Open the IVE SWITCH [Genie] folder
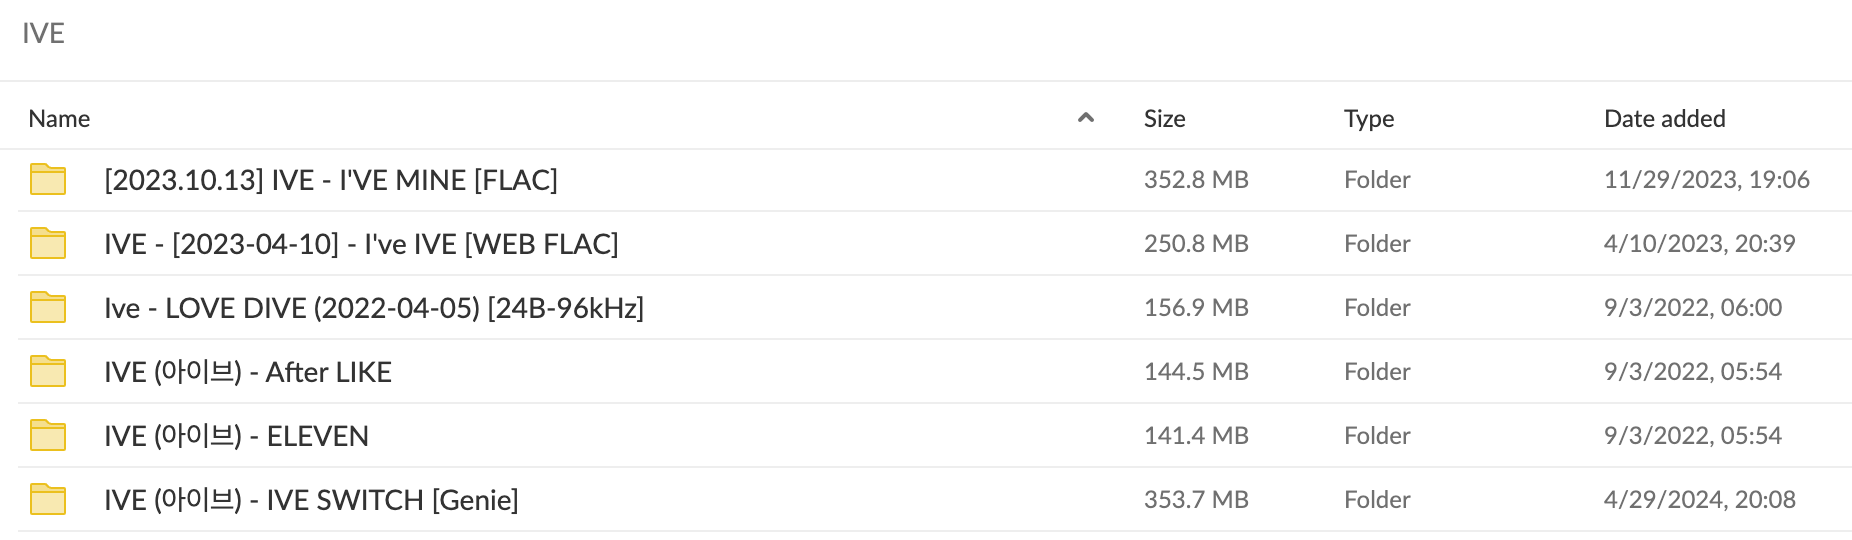The height and width of the screenshot is (540, 1852). 311,500
